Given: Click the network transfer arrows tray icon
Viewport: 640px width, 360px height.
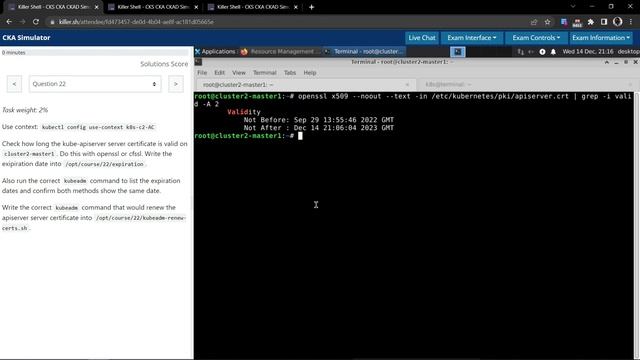Looking at the screenshot, I should pos(520,52).
